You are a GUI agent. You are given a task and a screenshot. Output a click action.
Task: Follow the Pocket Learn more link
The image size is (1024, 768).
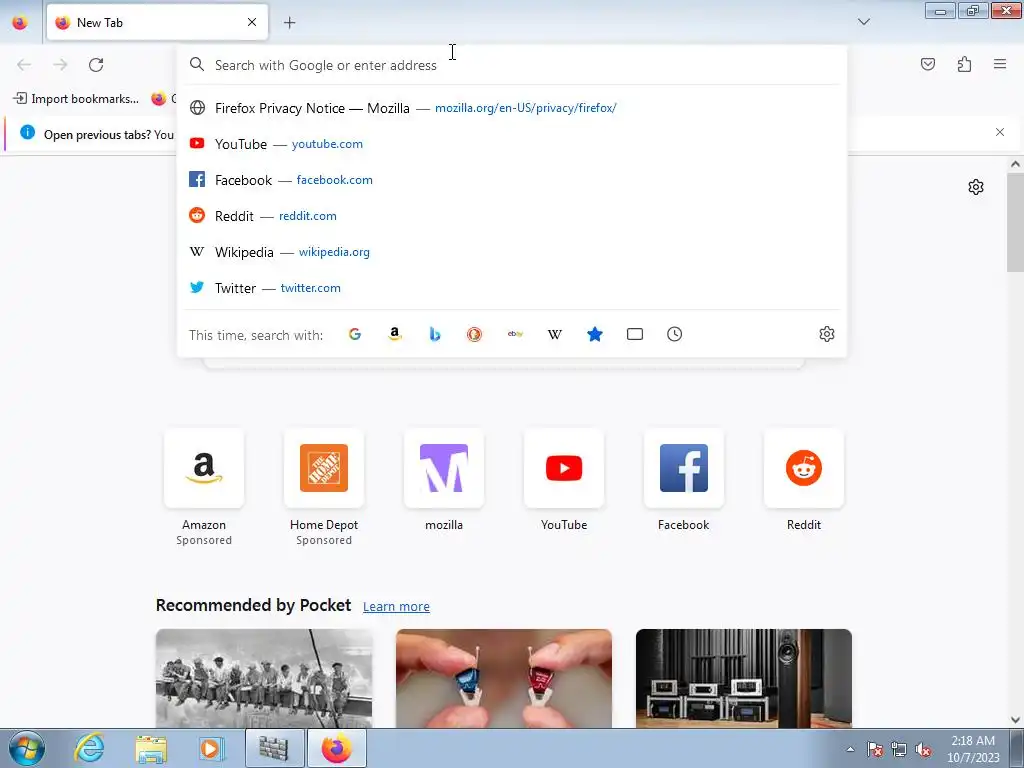click(396, 607)
